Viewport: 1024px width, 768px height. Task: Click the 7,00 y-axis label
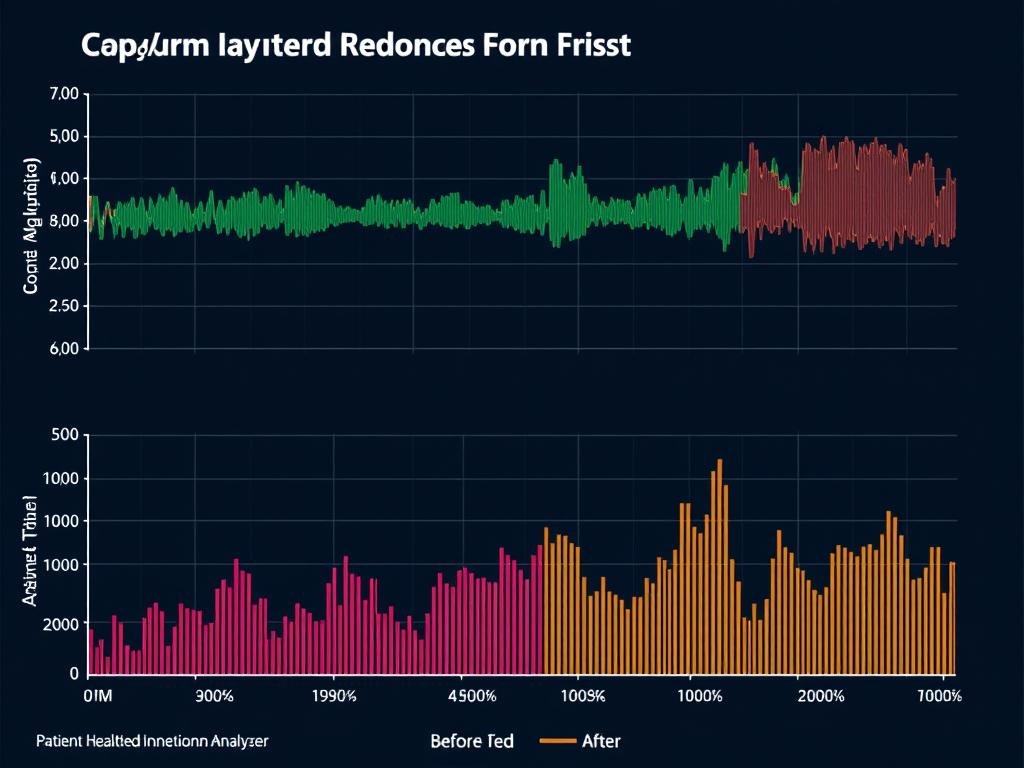pyautogui.click(x=62, y=94)
